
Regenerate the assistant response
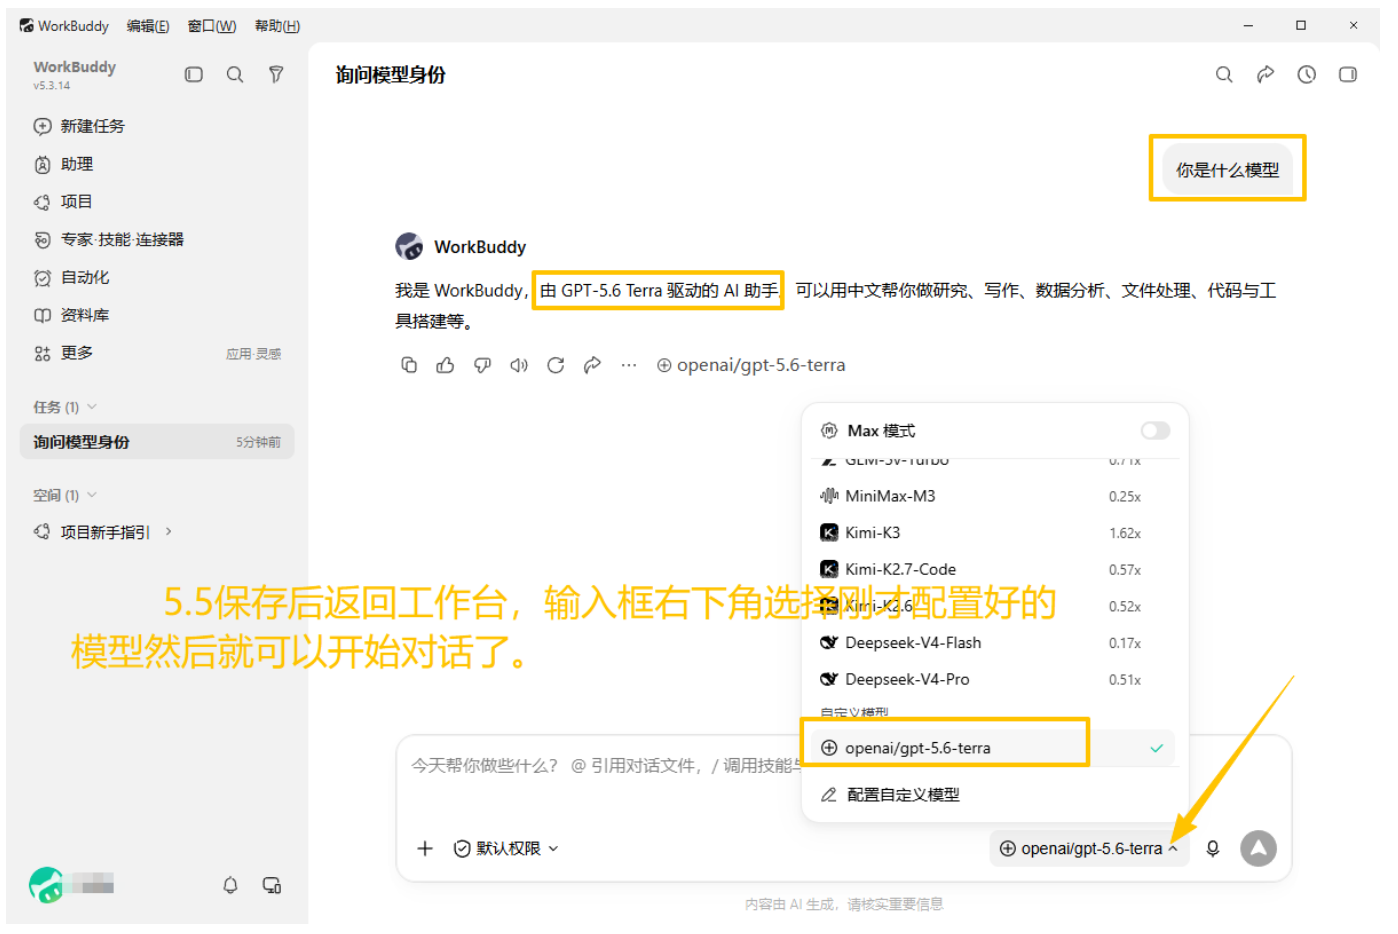556,365
